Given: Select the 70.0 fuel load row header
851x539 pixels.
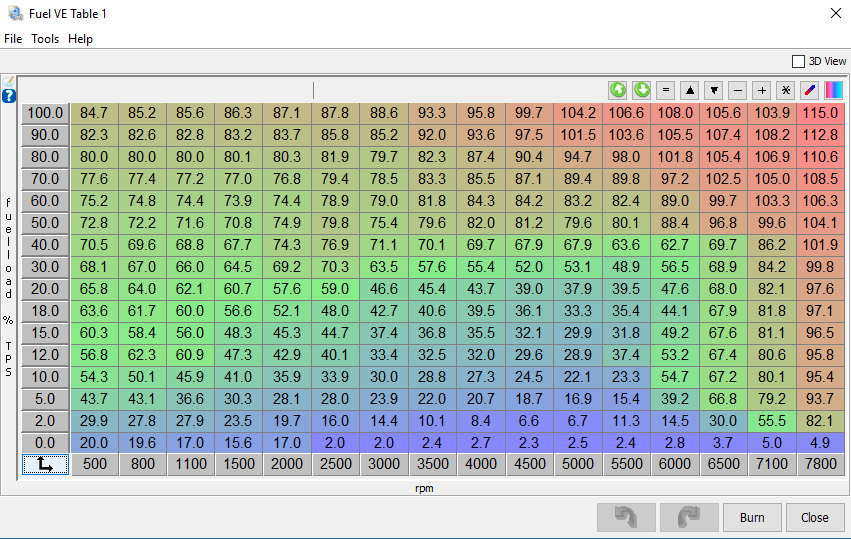Looking at the screenshot, I should pos(46,179).
